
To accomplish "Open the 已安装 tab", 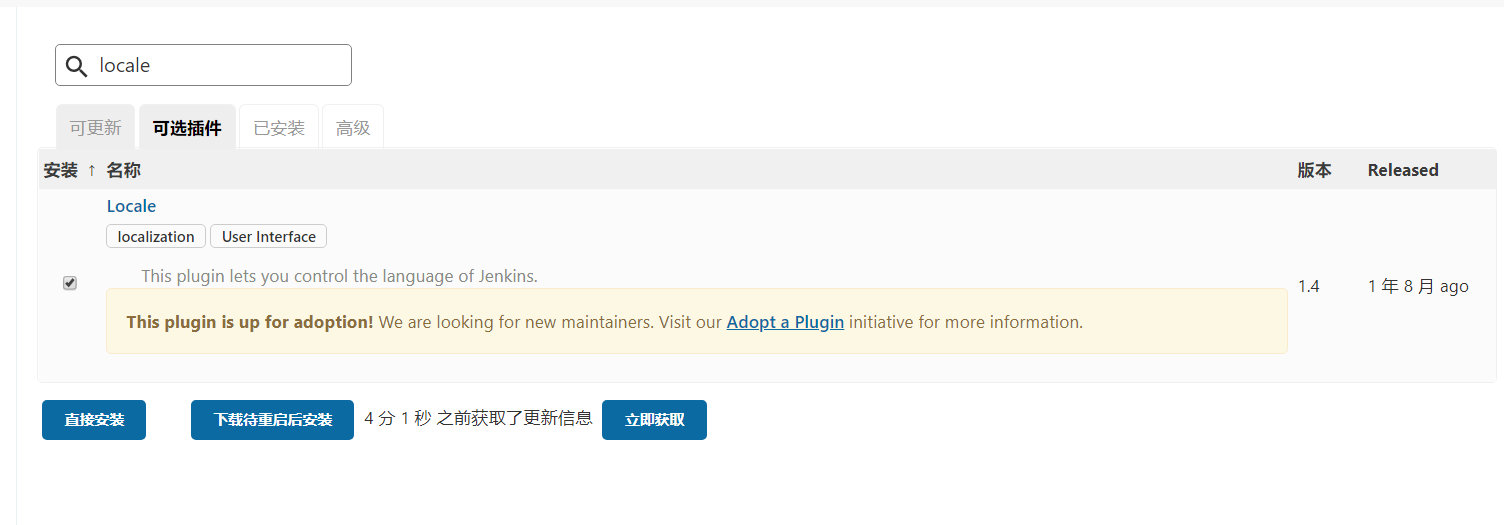I will point(279,128).
